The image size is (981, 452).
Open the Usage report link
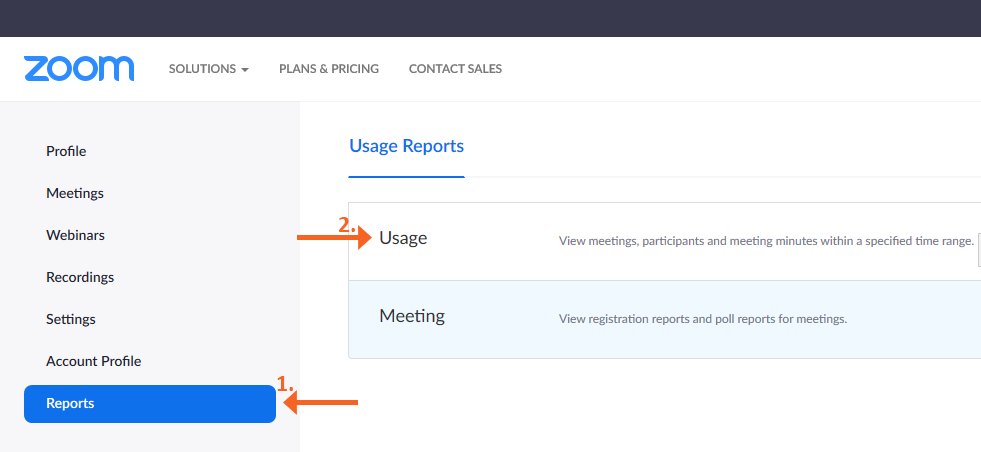(403, 238)
